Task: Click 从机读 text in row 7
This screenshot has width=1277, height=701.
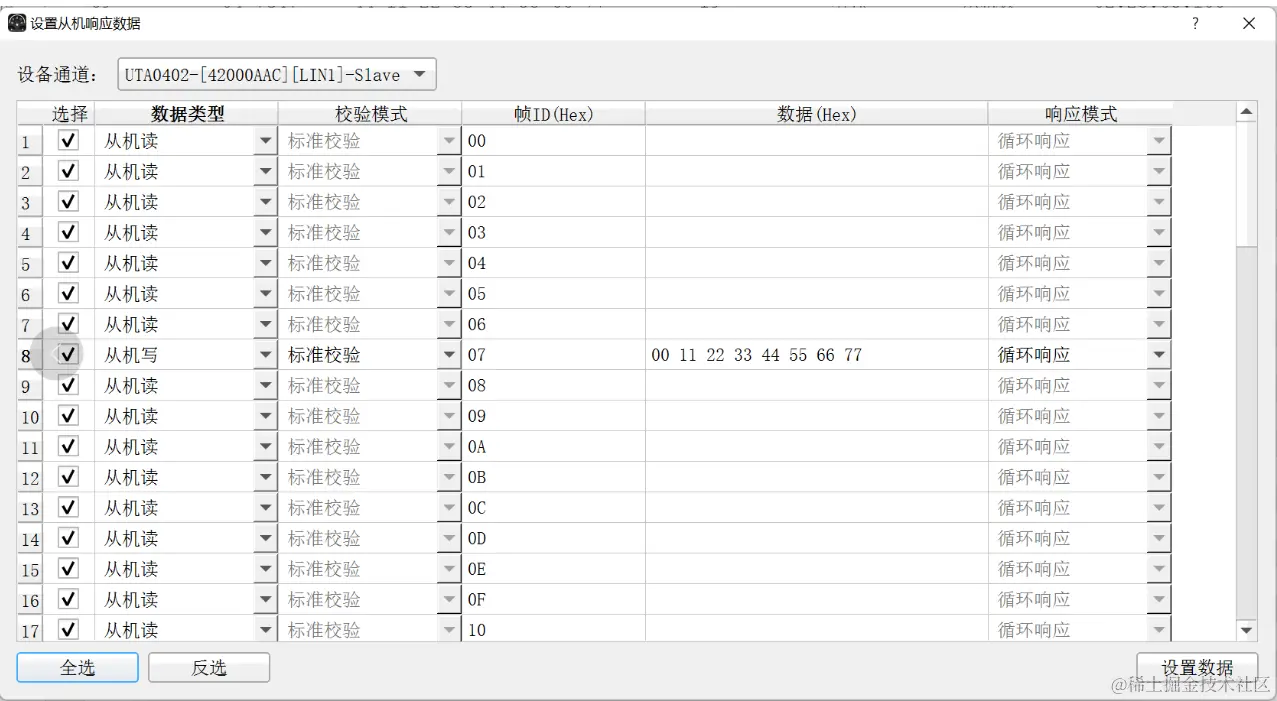Action: 131,325
